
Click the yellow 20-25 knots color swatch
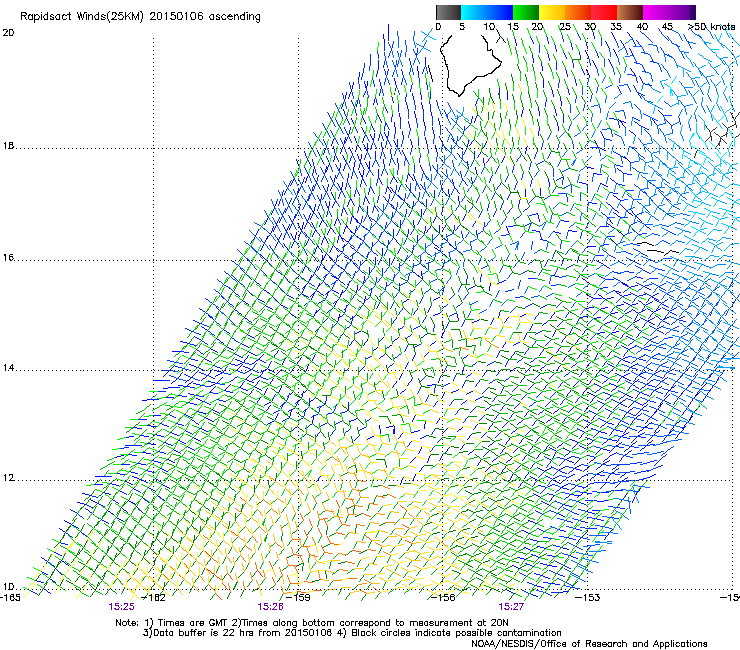(x=552, y=12)
